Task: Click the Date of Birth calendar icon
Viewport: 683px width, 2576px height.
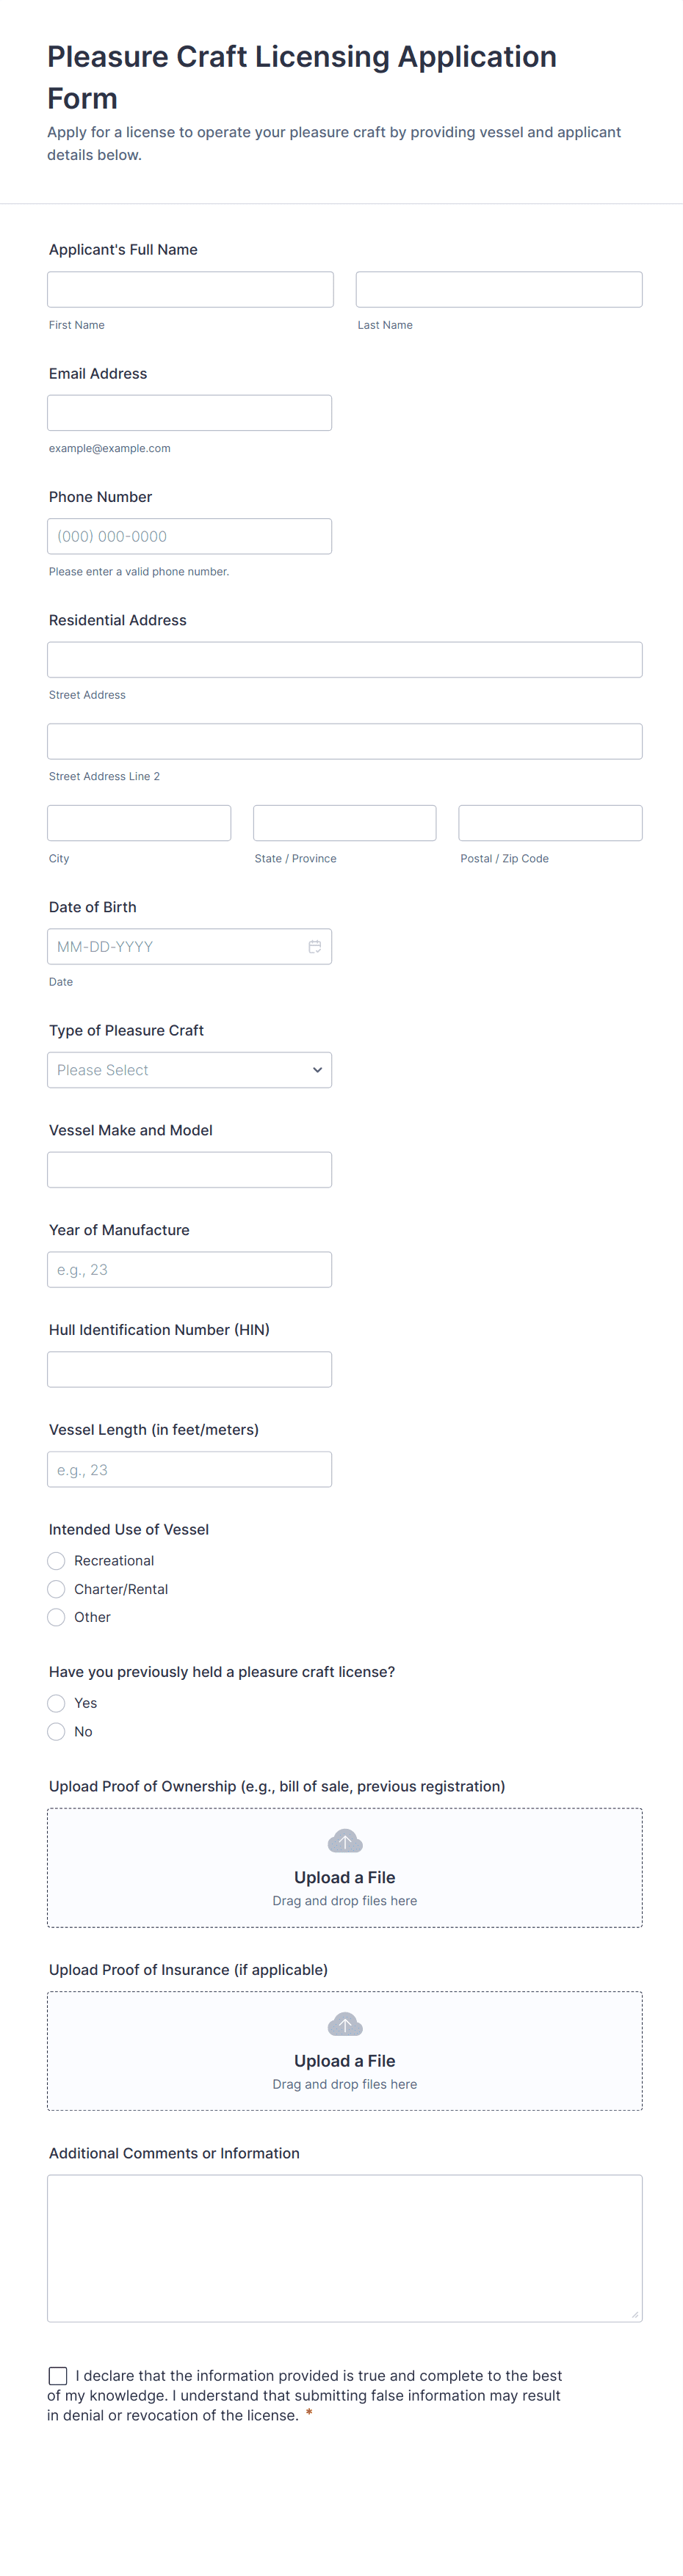Action: pyautogui.click(x=314, y=946)
